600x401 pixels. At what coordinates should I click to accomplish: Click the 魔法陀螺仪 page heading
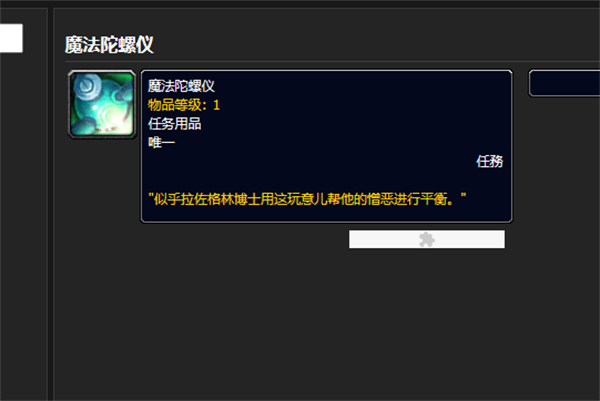(109, 45)
